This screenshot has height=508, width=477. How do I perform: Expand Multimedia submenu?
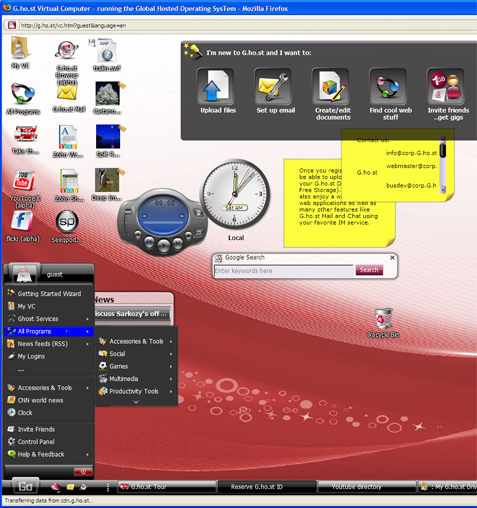[x=136, y=379]
